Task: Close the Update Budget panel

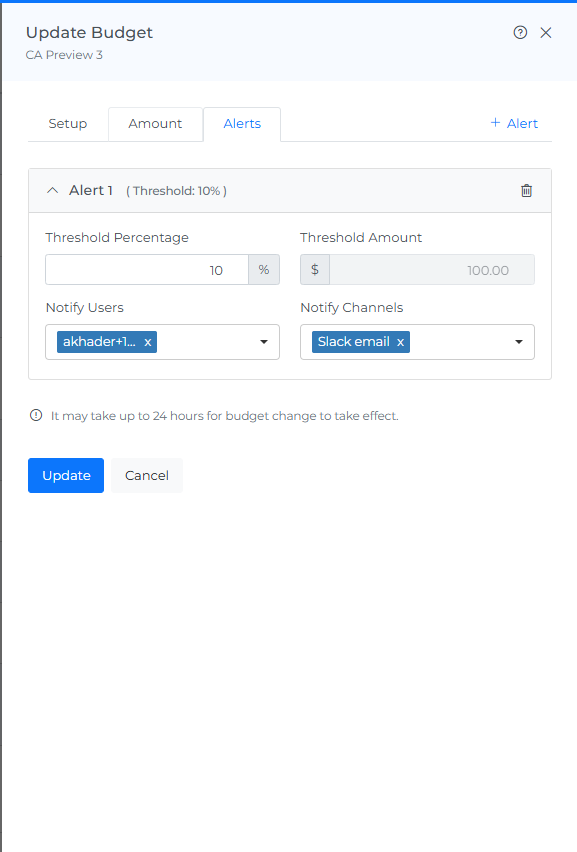Action: [546, 33]
